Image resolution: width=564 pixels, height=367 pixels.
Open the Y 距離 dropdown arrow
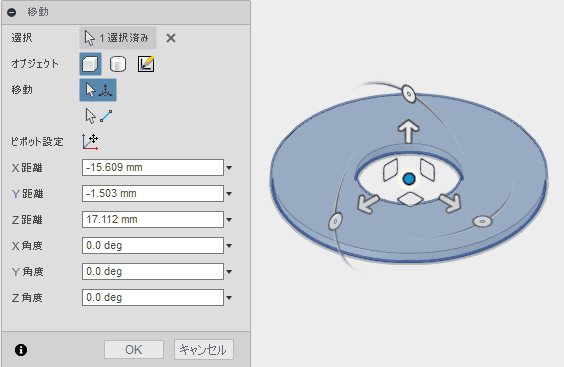pos(229,194)
